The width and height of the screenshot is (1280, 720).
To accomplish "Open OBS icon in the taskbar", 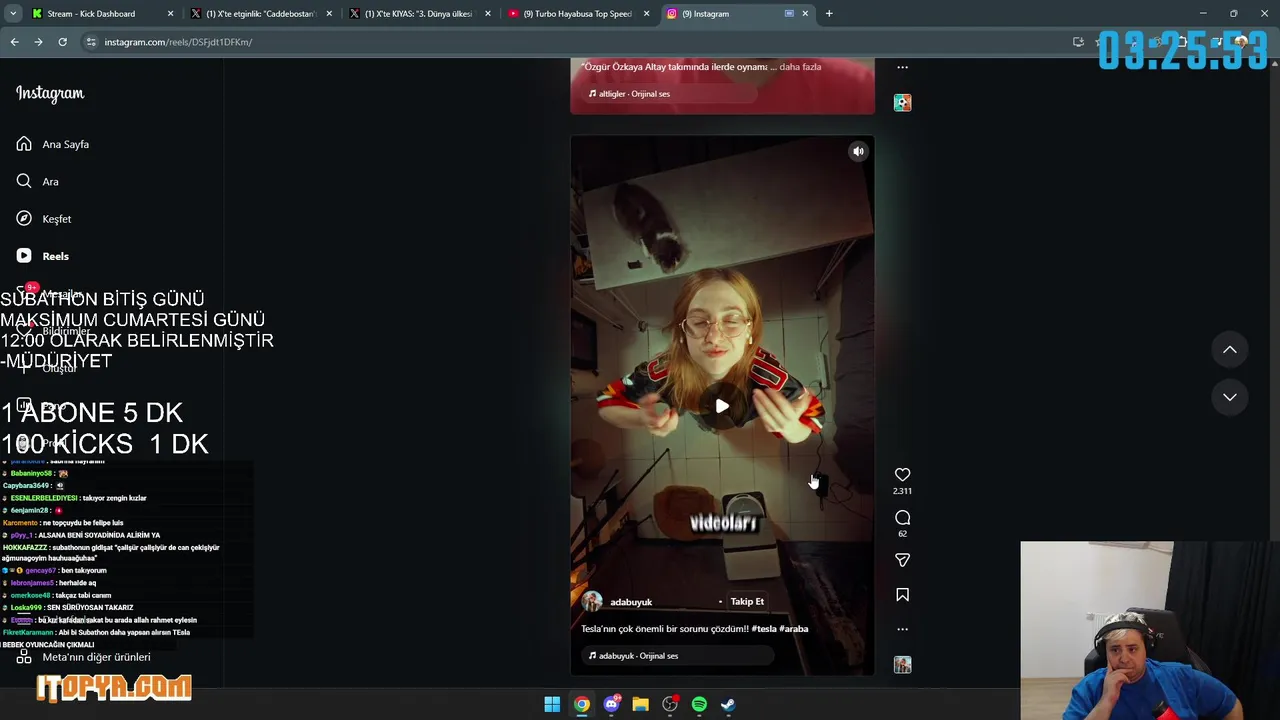I will (x=670, y=704).
